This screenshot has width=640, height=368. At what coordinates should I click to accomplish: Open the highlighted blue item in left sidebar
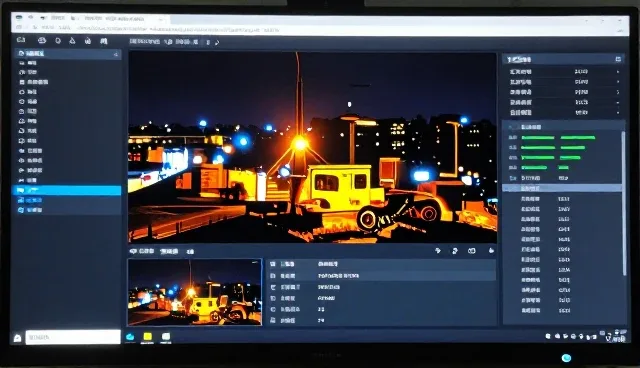pos(68,190)
